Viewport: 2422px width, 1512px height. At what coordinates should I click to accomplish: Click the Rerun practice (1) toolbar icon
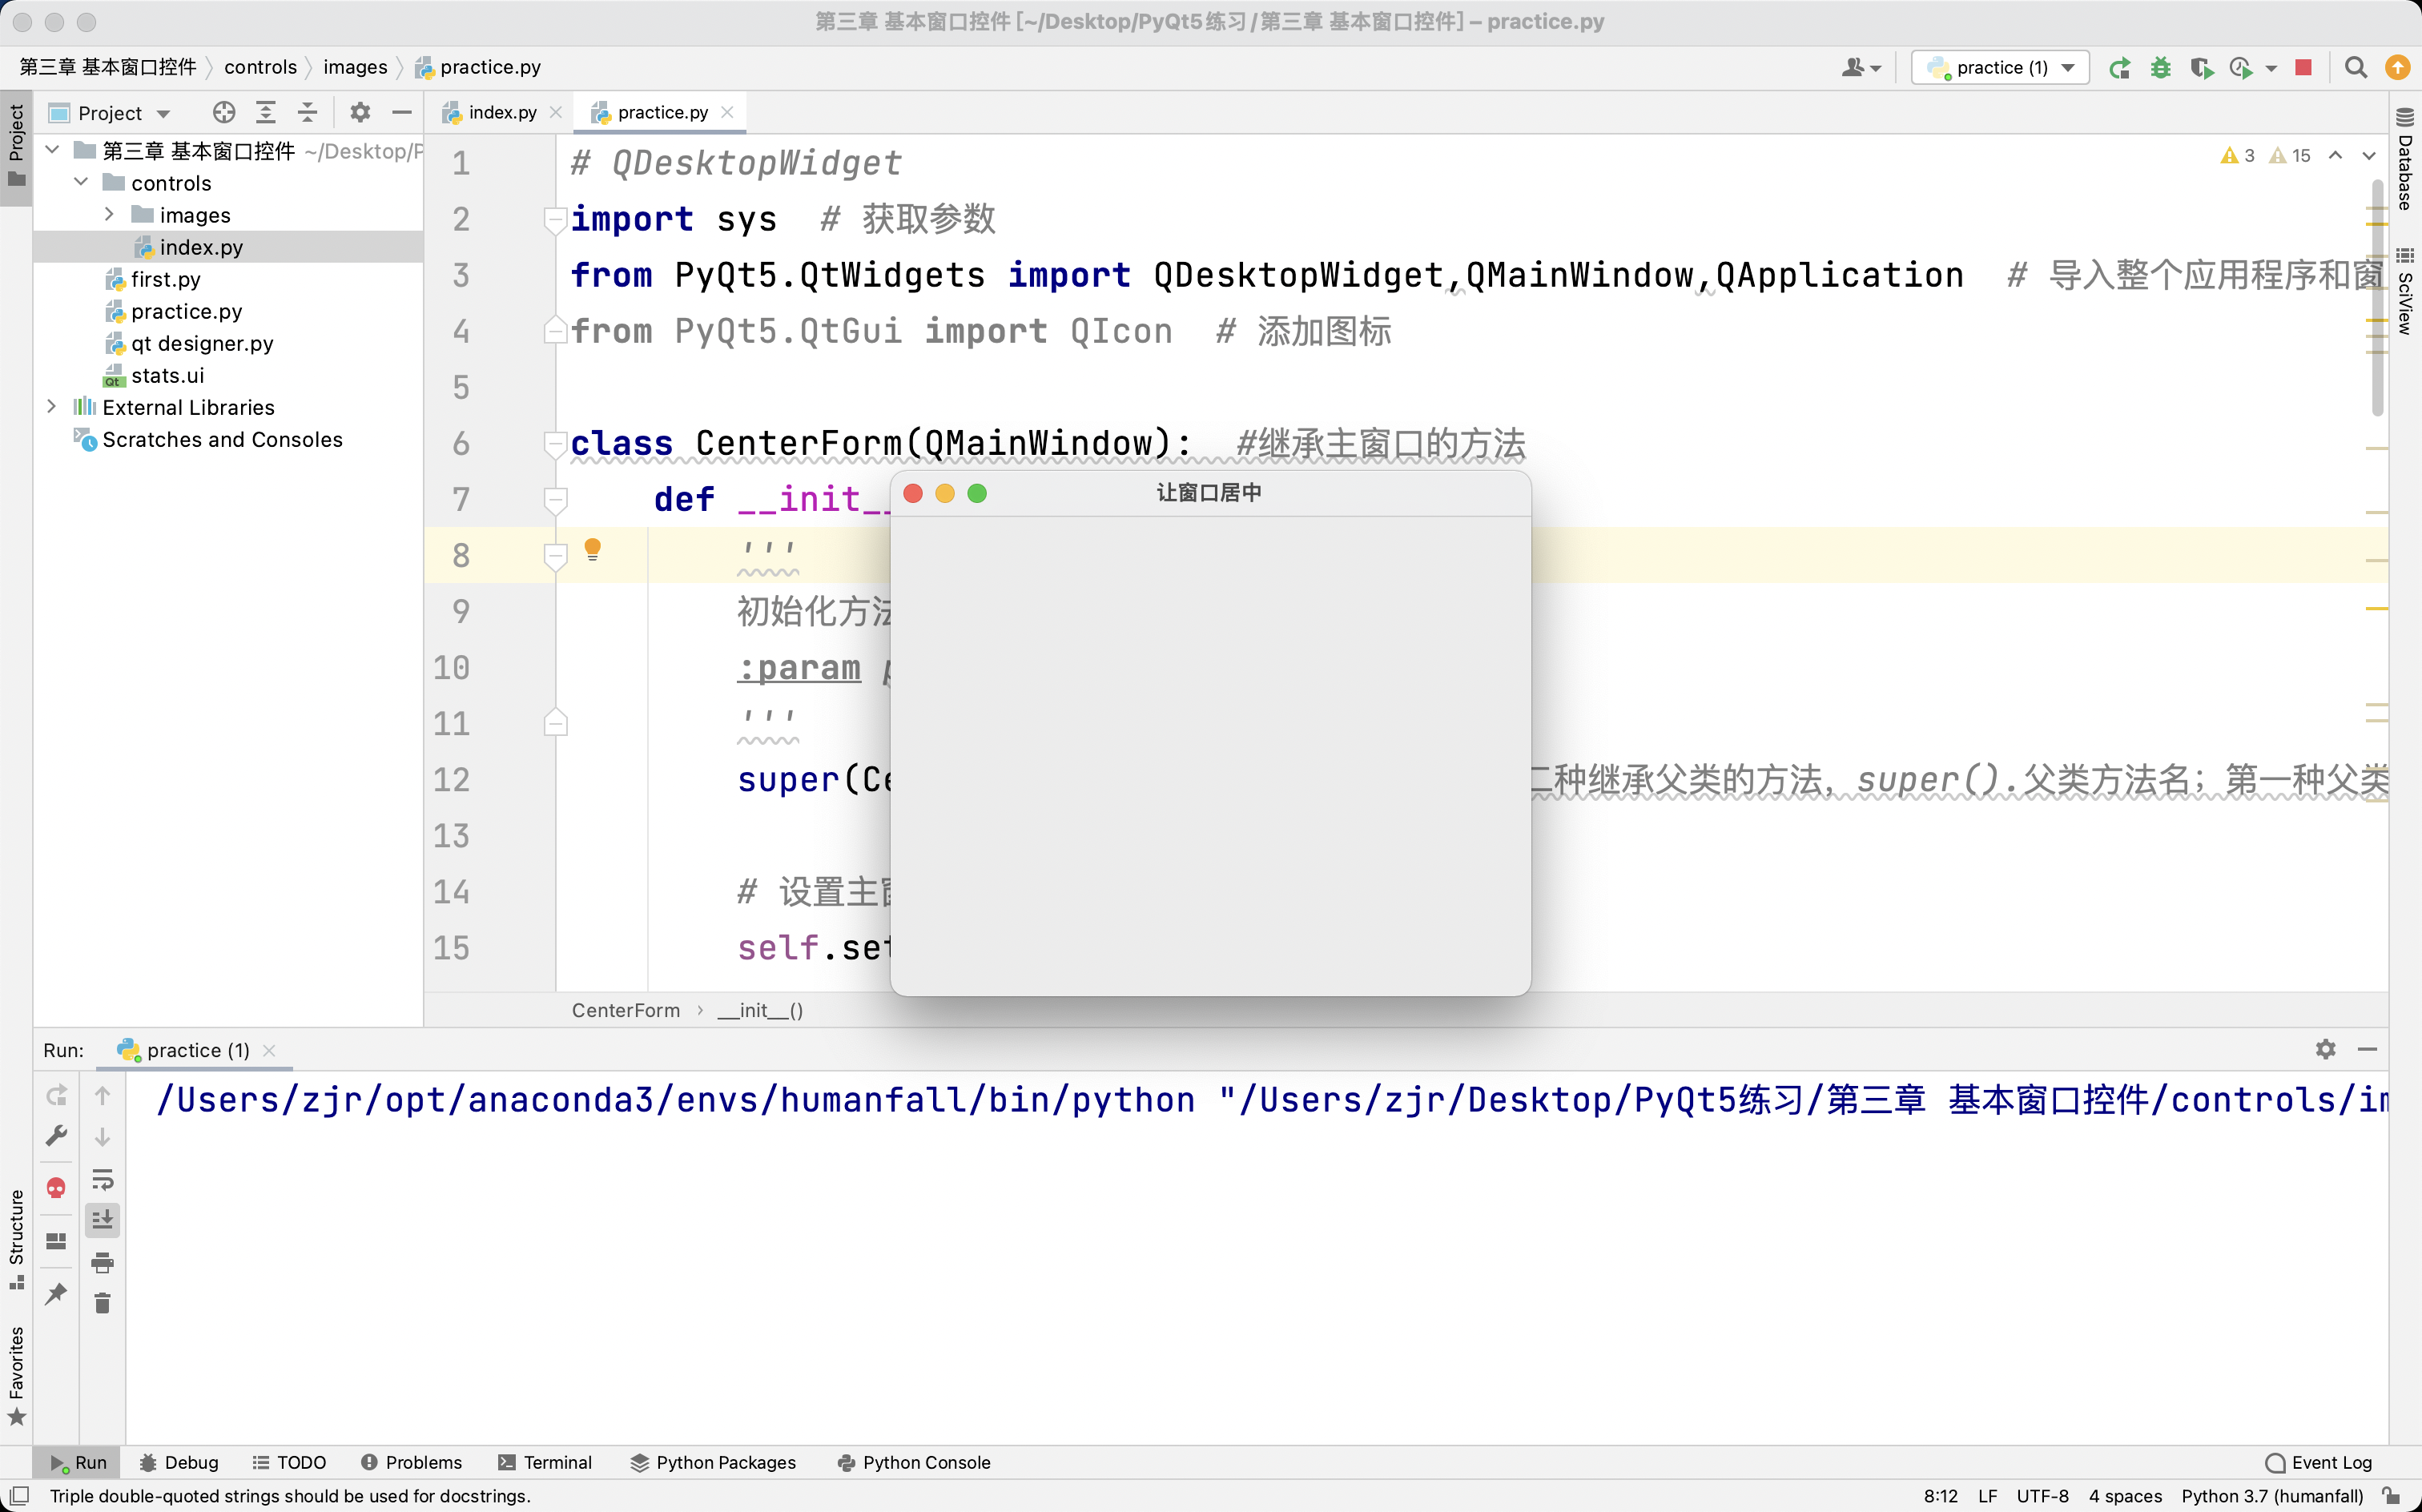coord(2119,68)
